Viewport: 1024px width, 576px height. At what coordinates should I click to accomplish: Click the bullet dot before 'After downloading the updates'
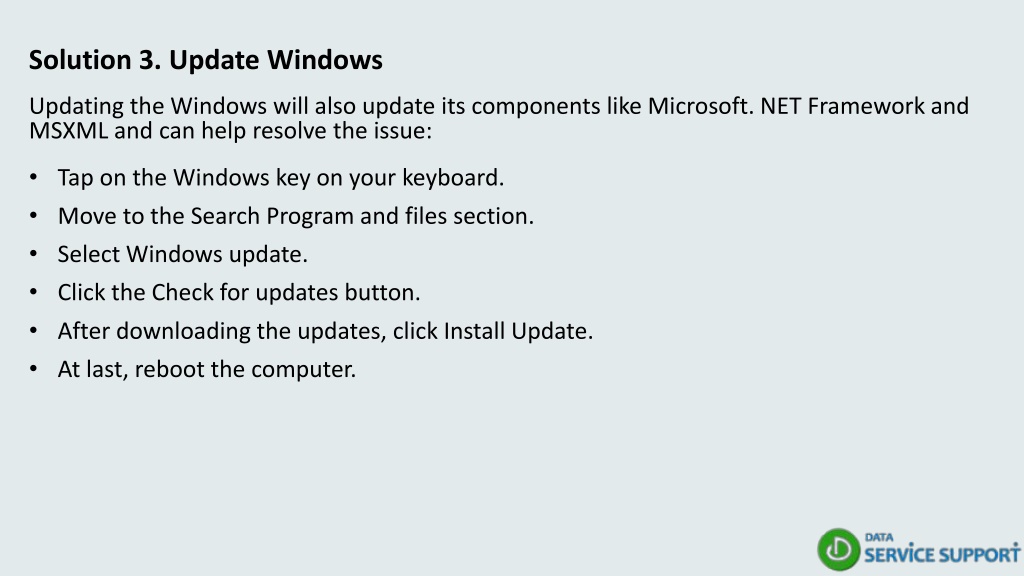point(33,330)
